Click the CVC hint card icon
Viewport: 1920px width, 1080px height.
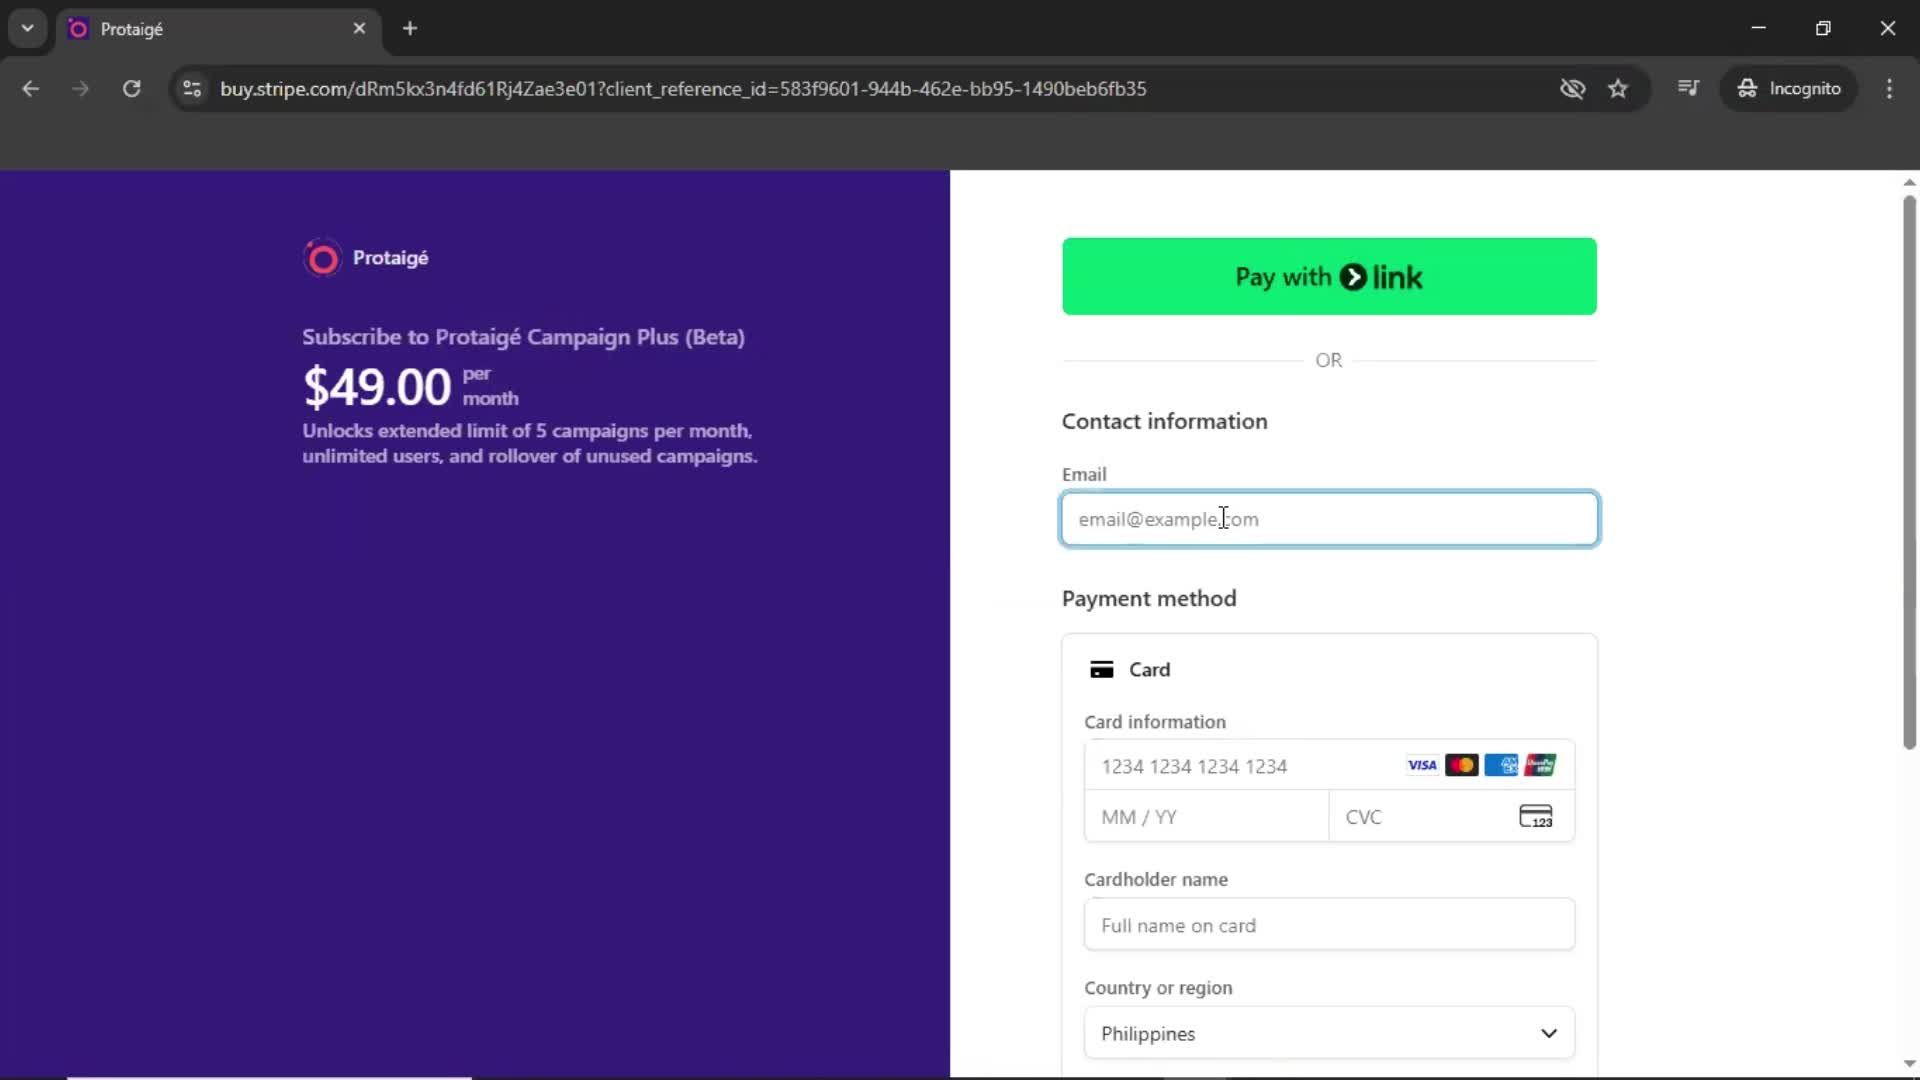pos(1536,816)
